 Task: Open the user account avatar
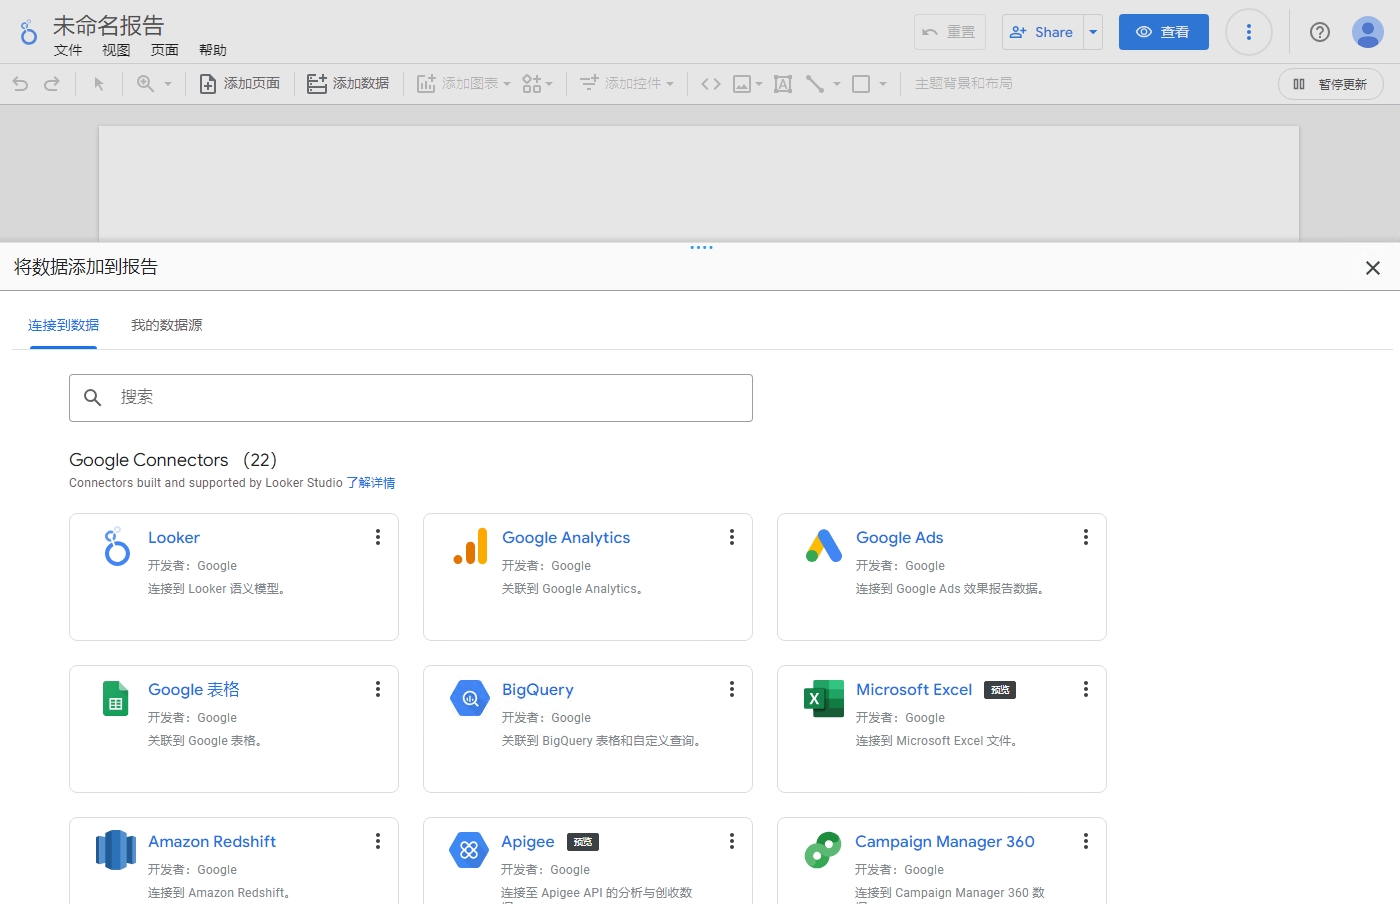pyautogui.click(x=1367, y=32)
